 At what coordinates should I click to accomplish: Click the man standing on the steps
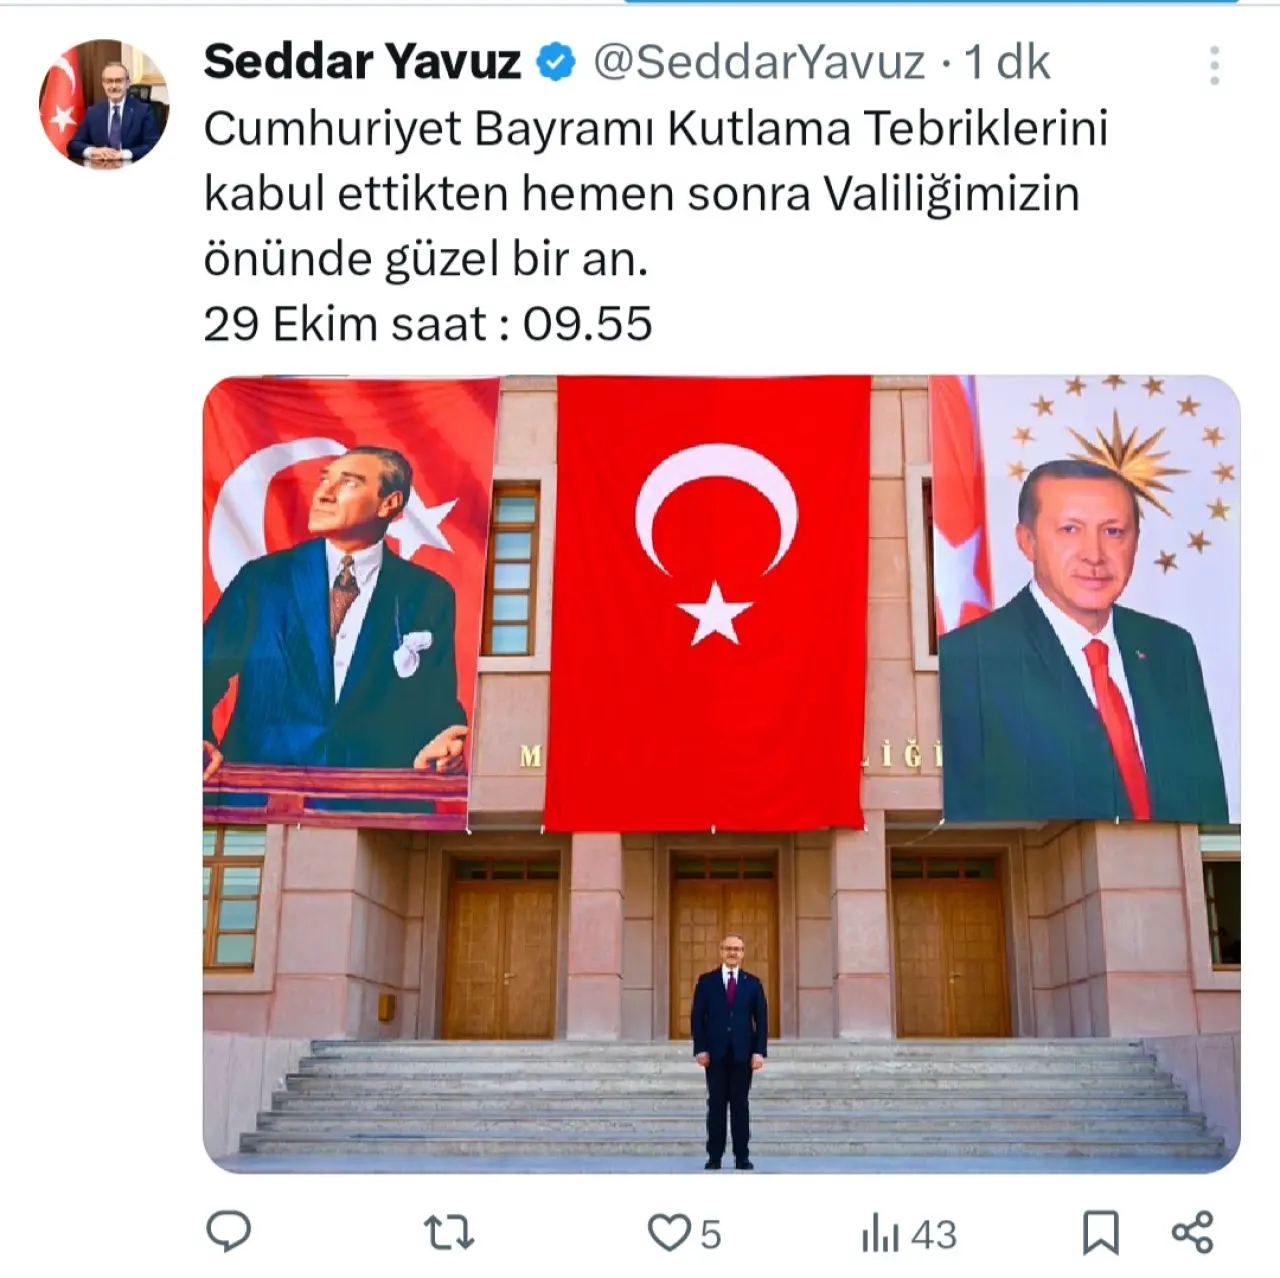coord(729,1051)
